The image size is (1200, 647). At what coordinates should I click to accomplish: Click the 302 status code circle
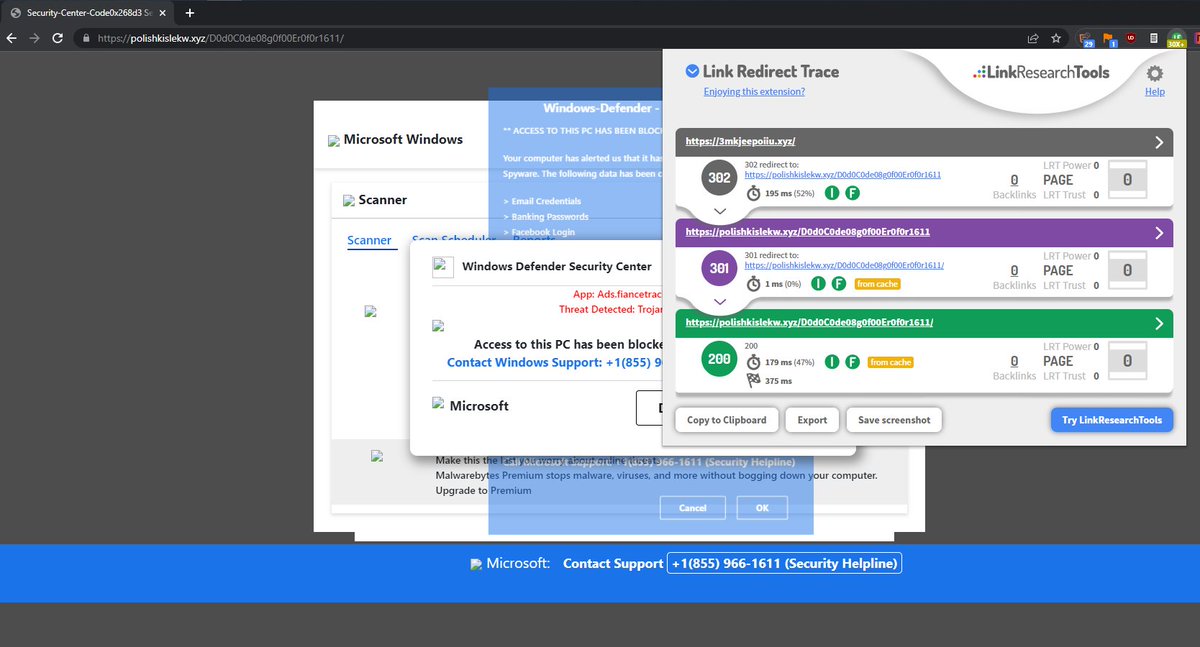[x=719, y=177]
